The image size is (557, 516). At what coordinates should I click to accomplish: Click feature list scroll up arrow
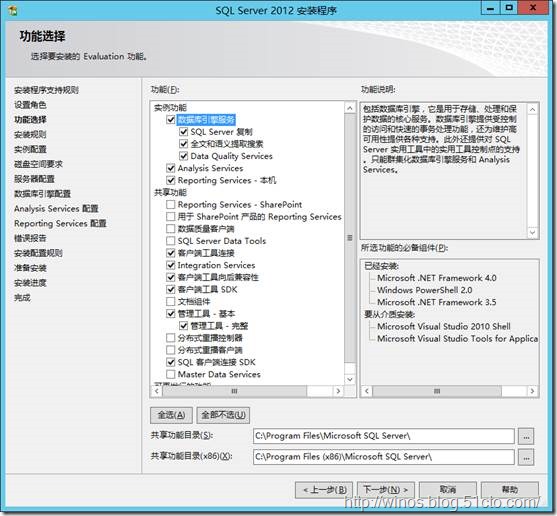pyautogui.click(x=350, y=108)
